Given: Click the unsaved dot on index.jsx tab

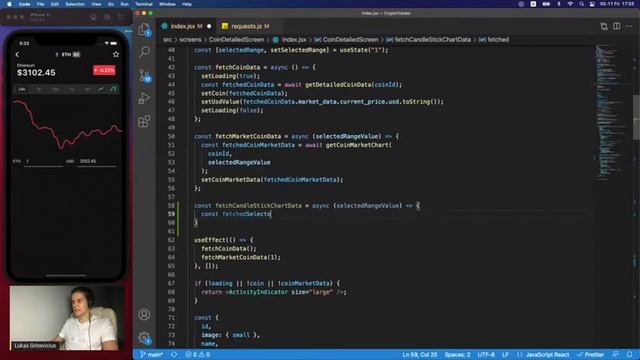Looking at the screenshot, I should click(209, 26).
